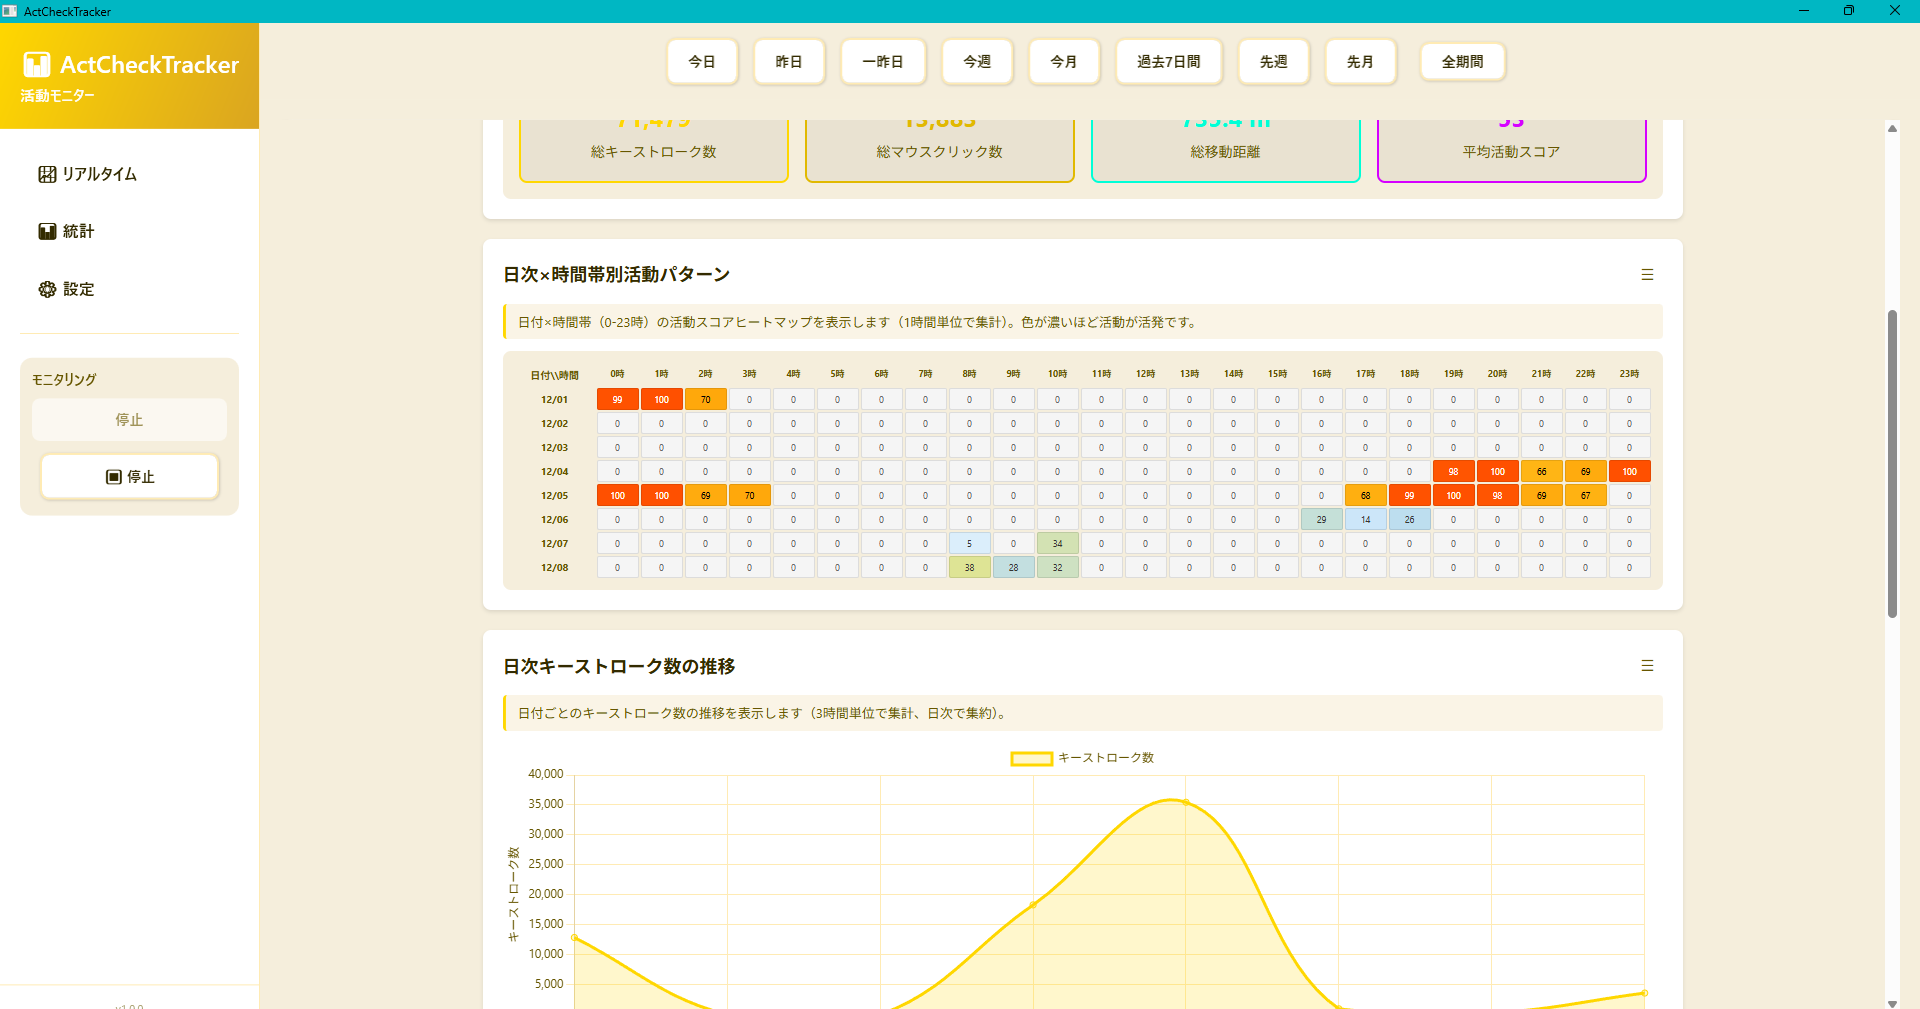Stop monitoring using the 停止 control
The image size is (1920, 1009).
[x=129, y=477]
